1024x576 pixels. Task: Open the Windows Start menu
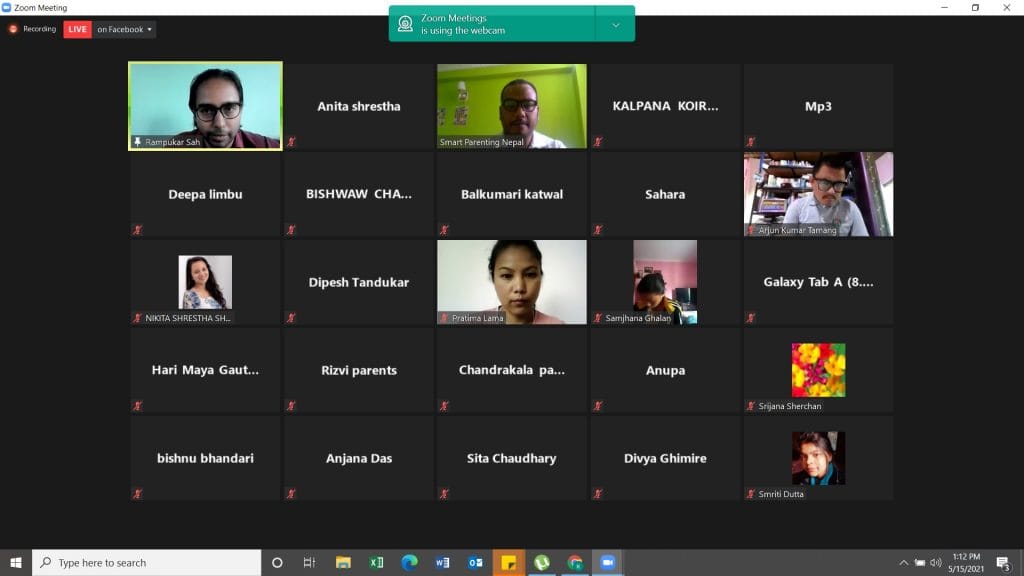[16, 562]
